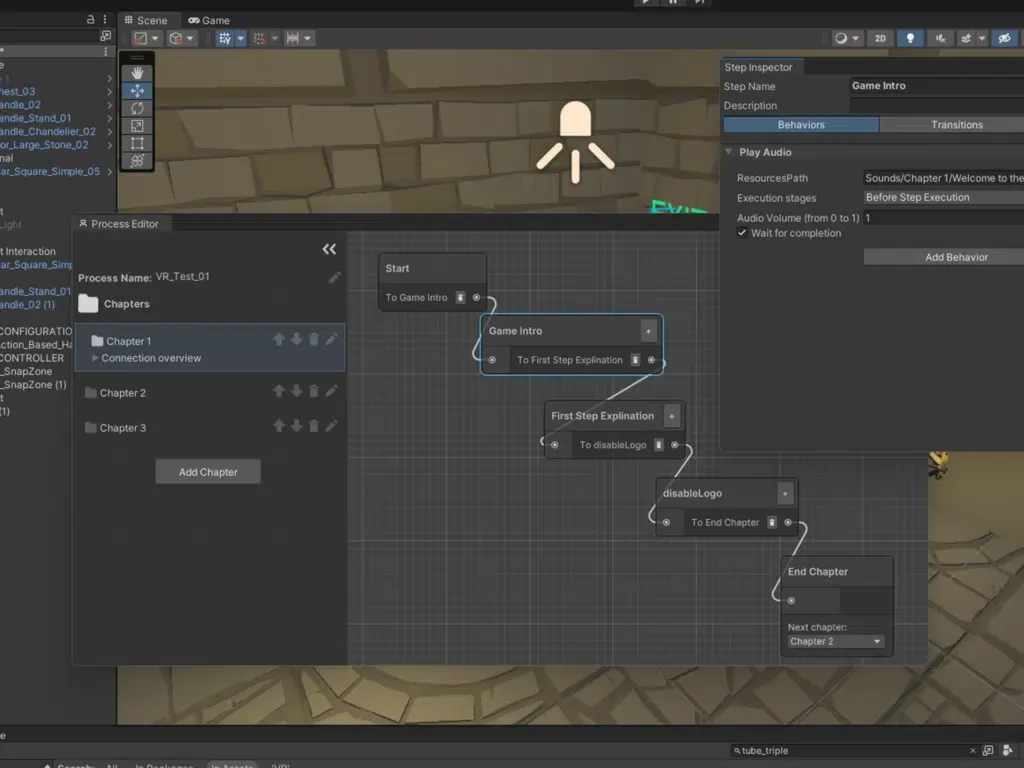Rename Chapter 3 with its pencil icon
The width and height of the screenshot is (1024, 768).
pyautogui.click(x=331, y=427)
